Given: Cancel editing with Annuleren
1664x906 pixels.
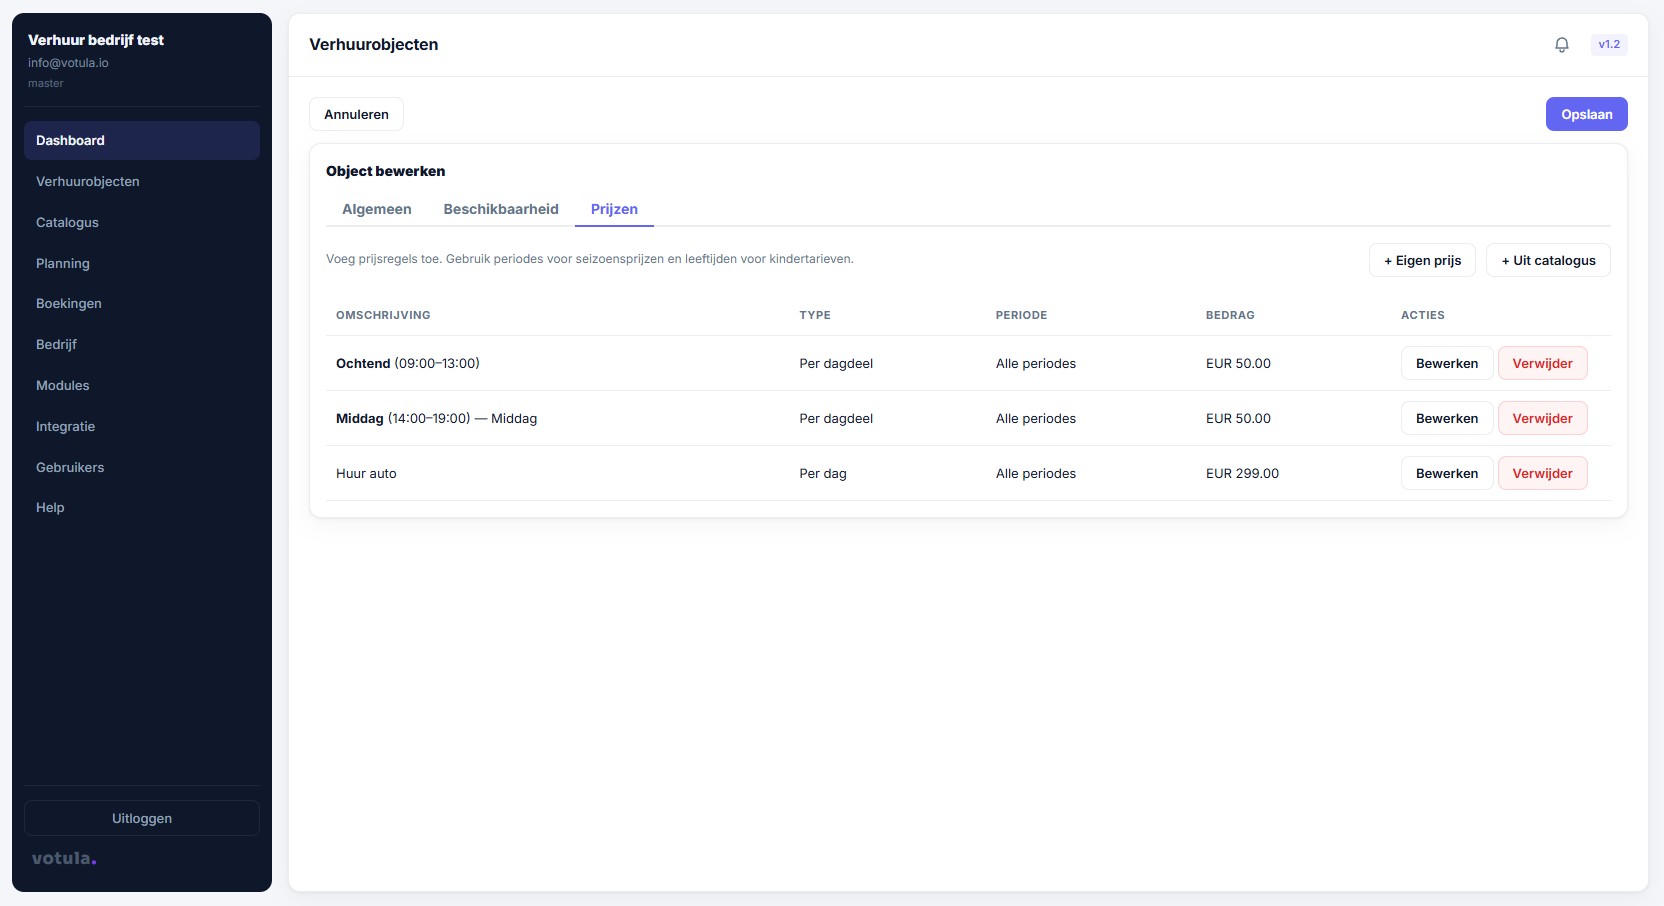Looking at the screenshot, I should click(356, 114).
